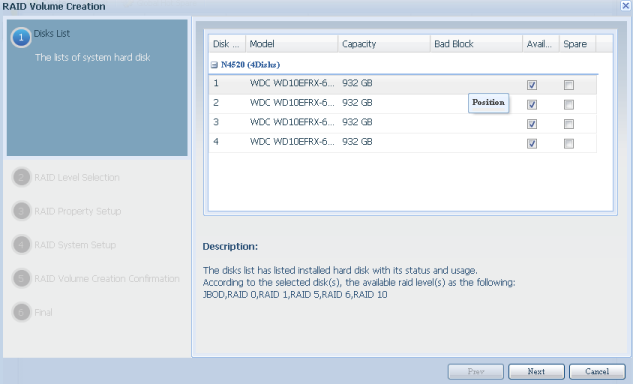Select disk 1 model cell

(292, 83)
